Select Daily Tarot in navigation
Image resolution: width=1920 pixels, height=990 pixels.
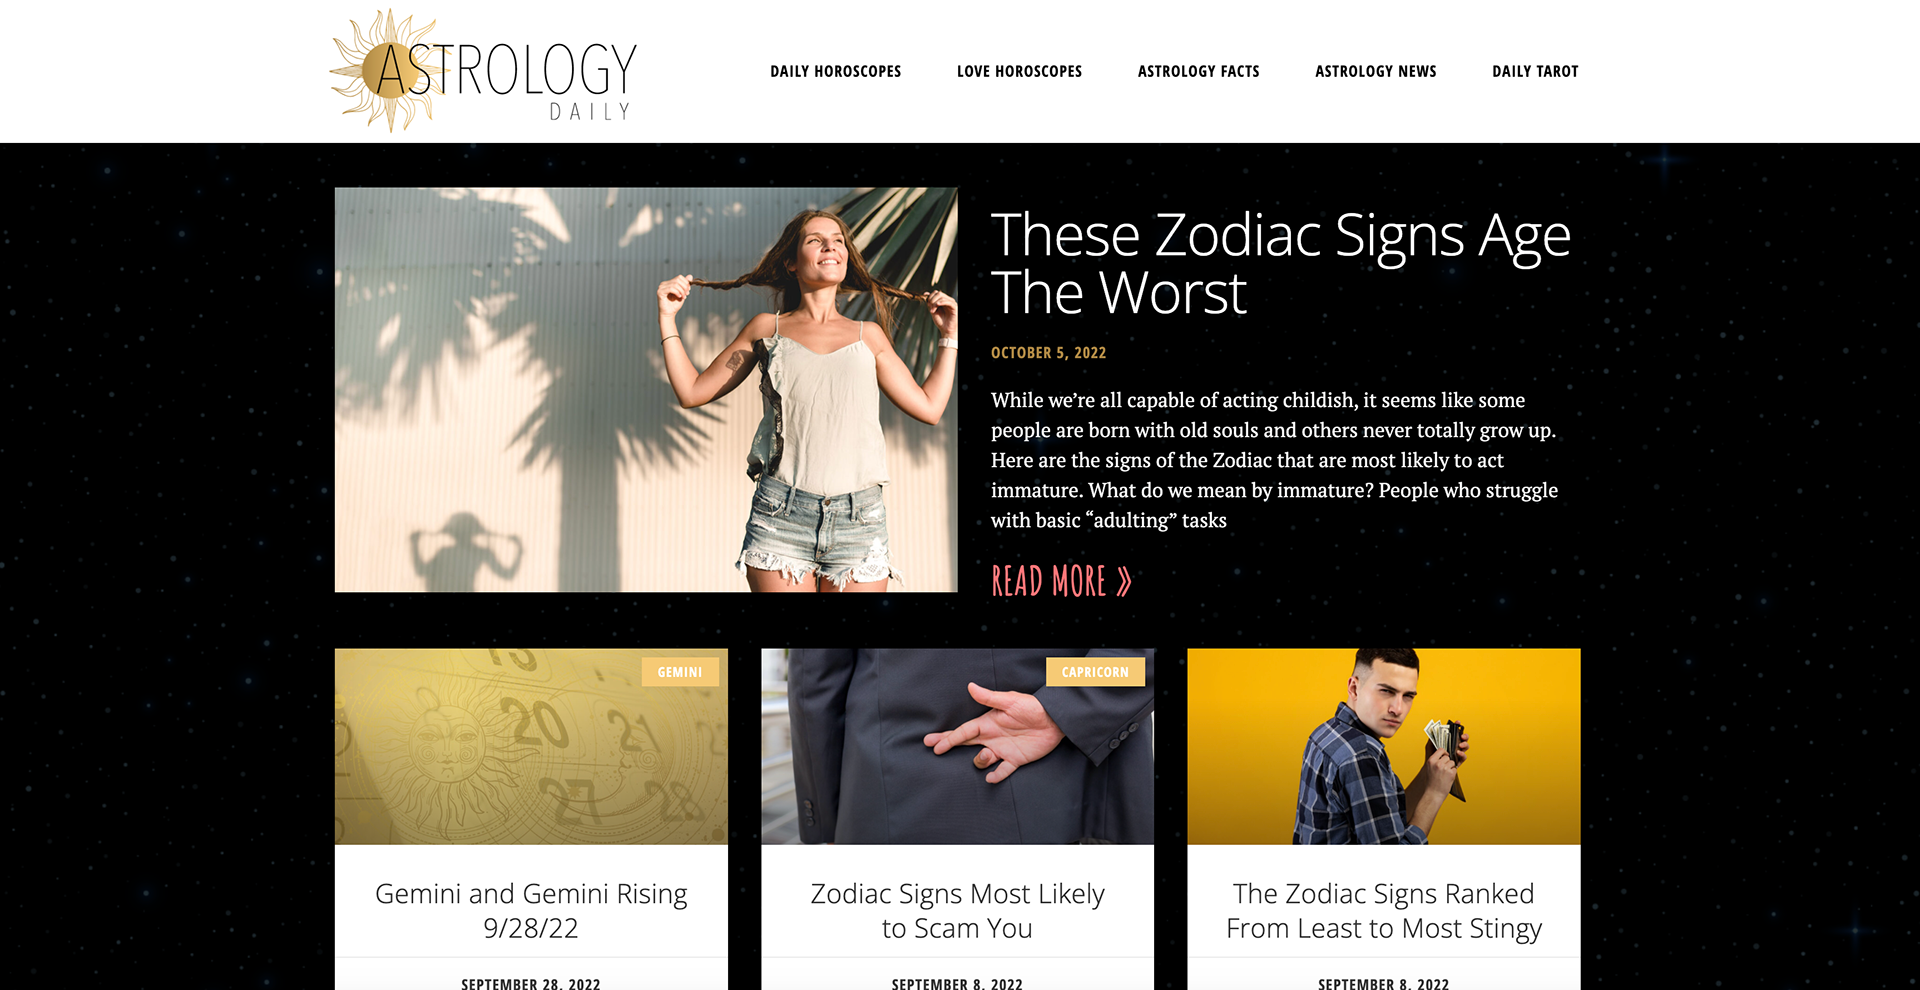pos(1535,71)
